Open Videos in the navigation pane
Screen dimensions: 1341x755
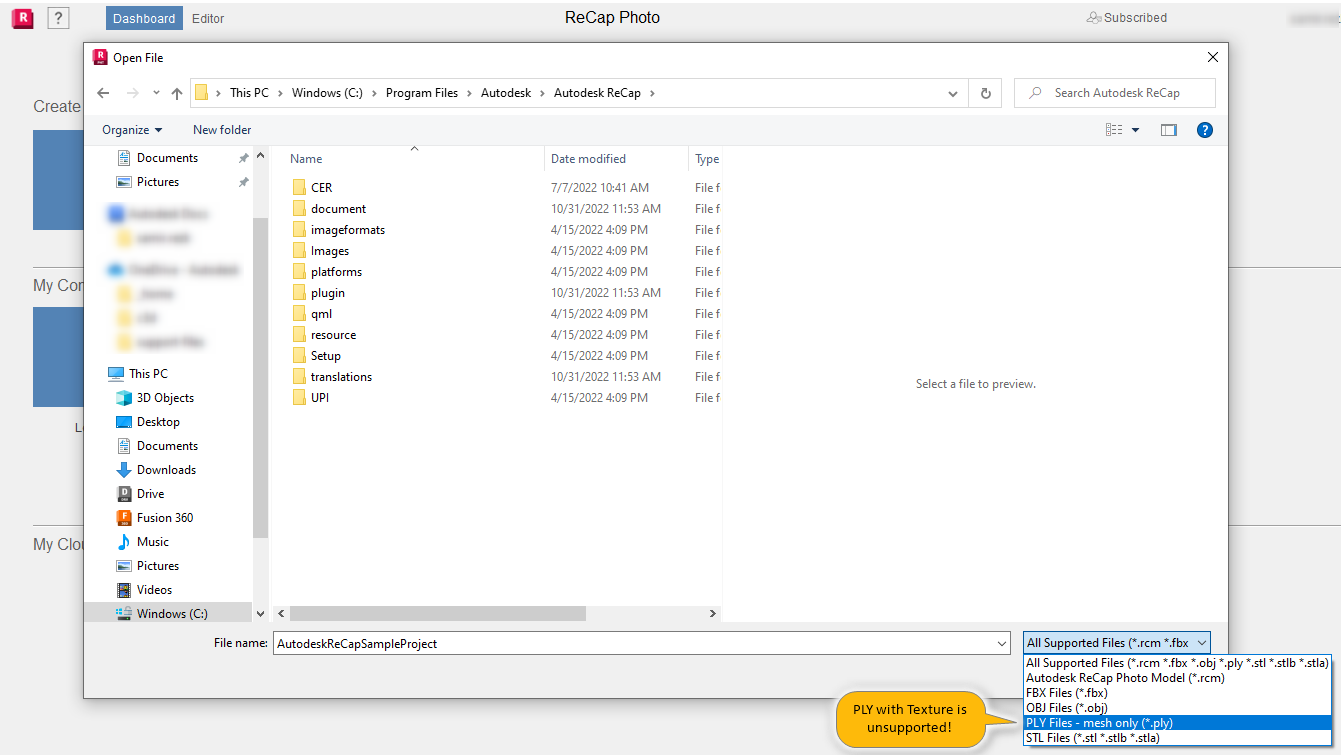click(145, 590)
